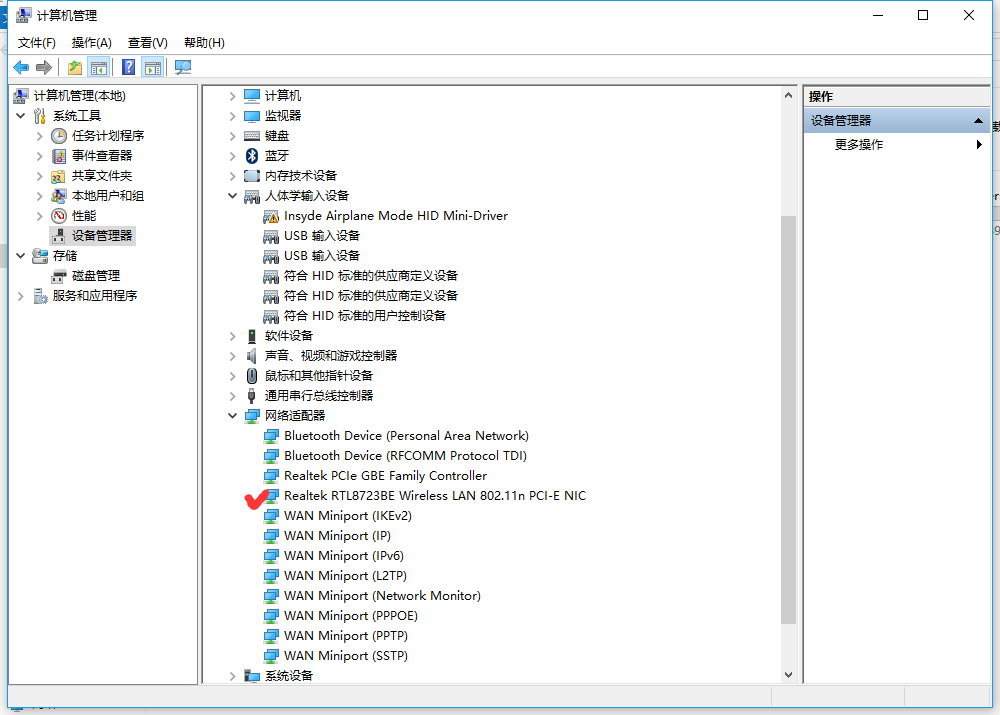Click the speaker icon for 声音、视频和游戏控制器
The height and width of the screenshot is (715, 1000).
252,356
